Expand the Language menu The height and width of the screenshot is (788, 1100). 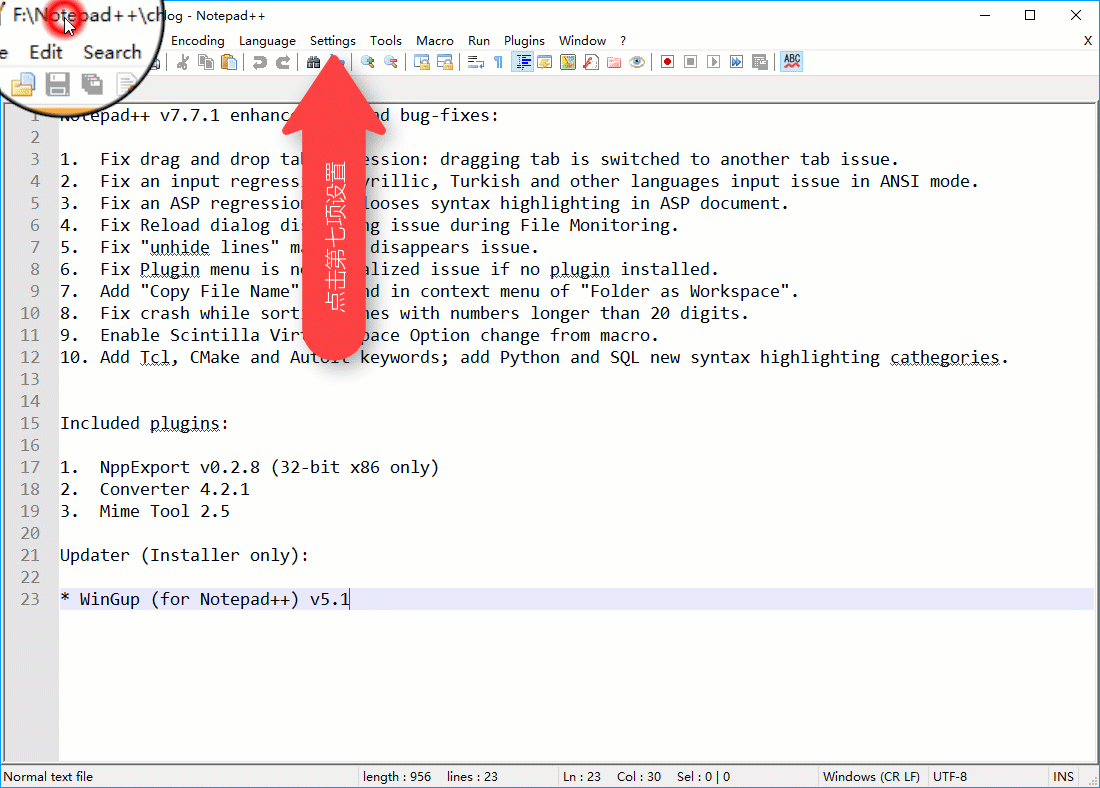[x=267, y=41]
